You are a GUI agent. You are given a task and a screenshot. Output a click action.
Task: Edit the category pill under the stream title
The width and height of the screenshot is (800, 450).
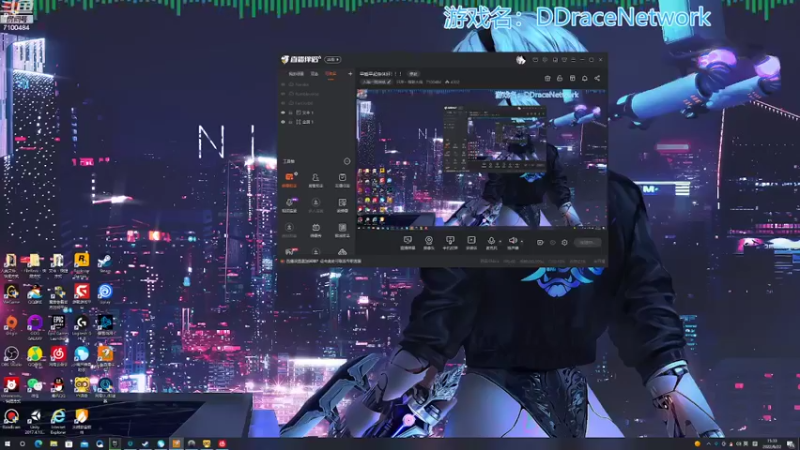pos(376,82)
